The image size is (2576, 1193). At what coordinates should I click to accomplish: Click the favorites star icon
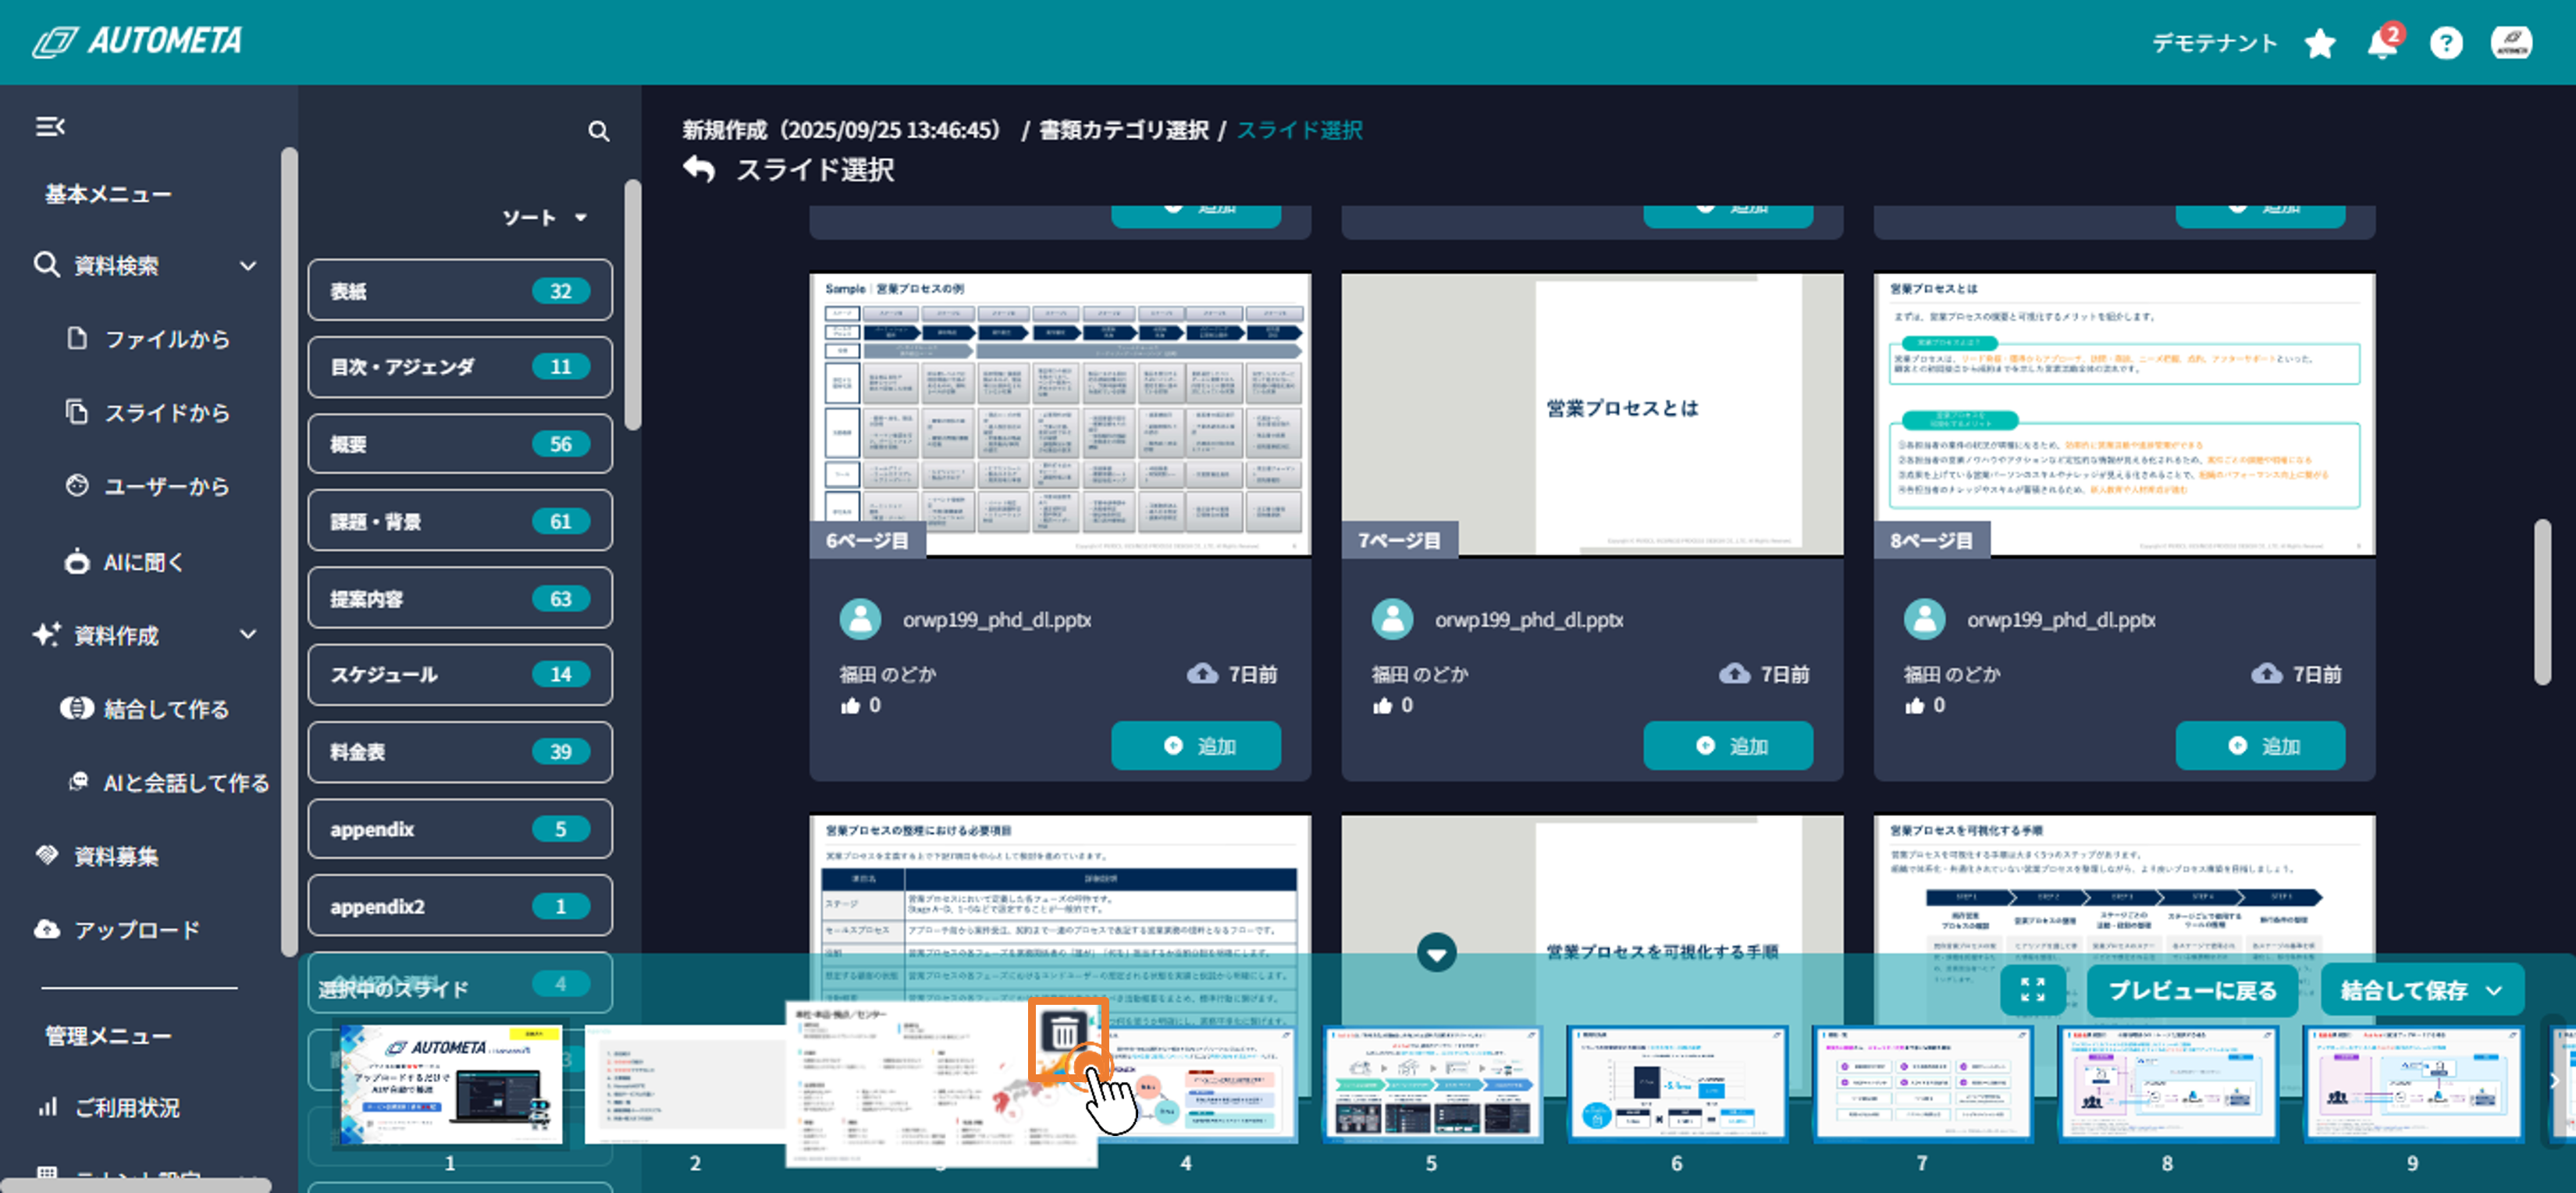pyautogui.click(x=2319, y=44)
